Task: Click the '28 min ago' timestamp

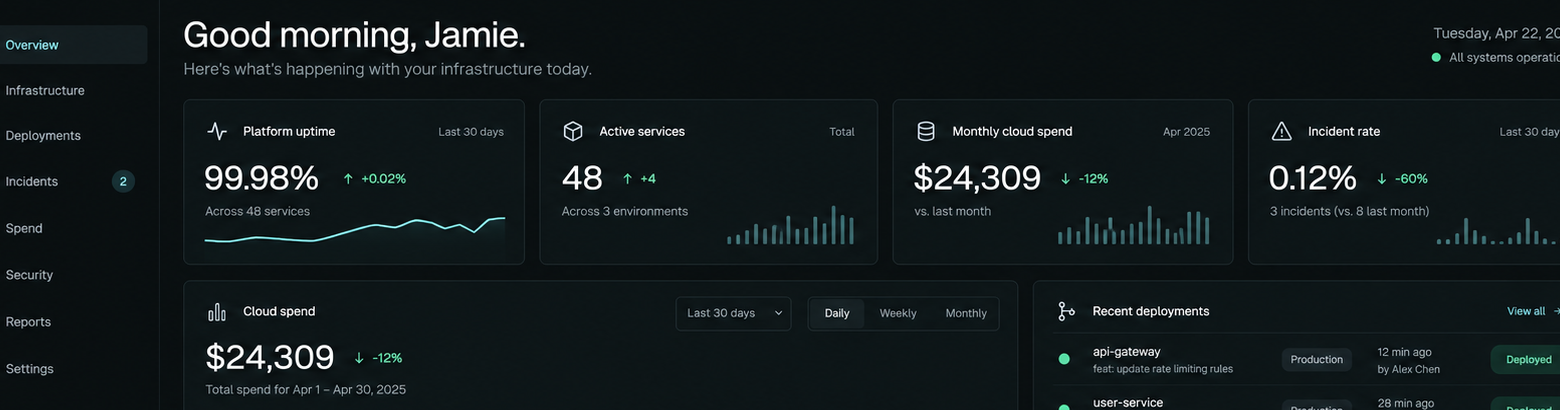Action: pyautogui.click(x=1404, y=402)
